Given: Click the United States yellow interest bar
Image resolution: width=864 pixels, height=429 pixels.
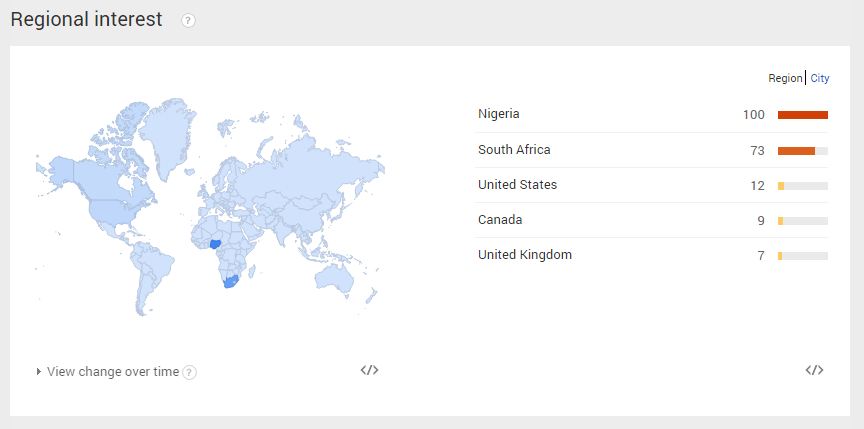Looking at the screenshot, I should [781, 185].
